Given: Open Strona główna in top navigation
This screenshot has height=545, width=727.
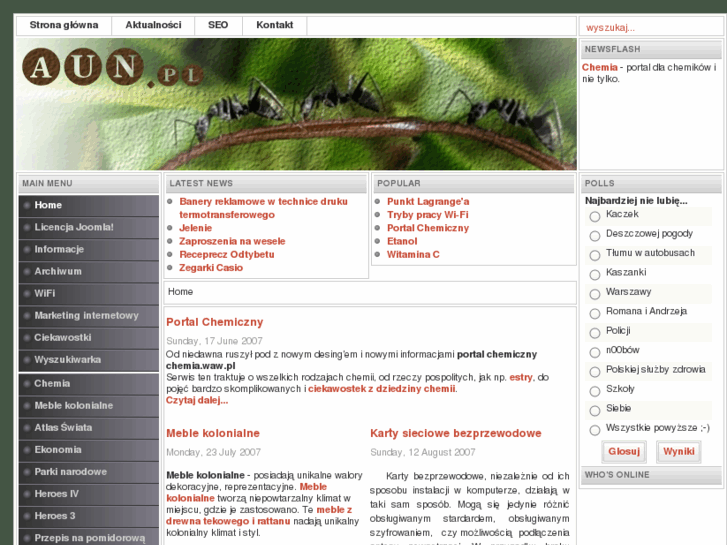Looking at the screenshot, I should 64,26.
